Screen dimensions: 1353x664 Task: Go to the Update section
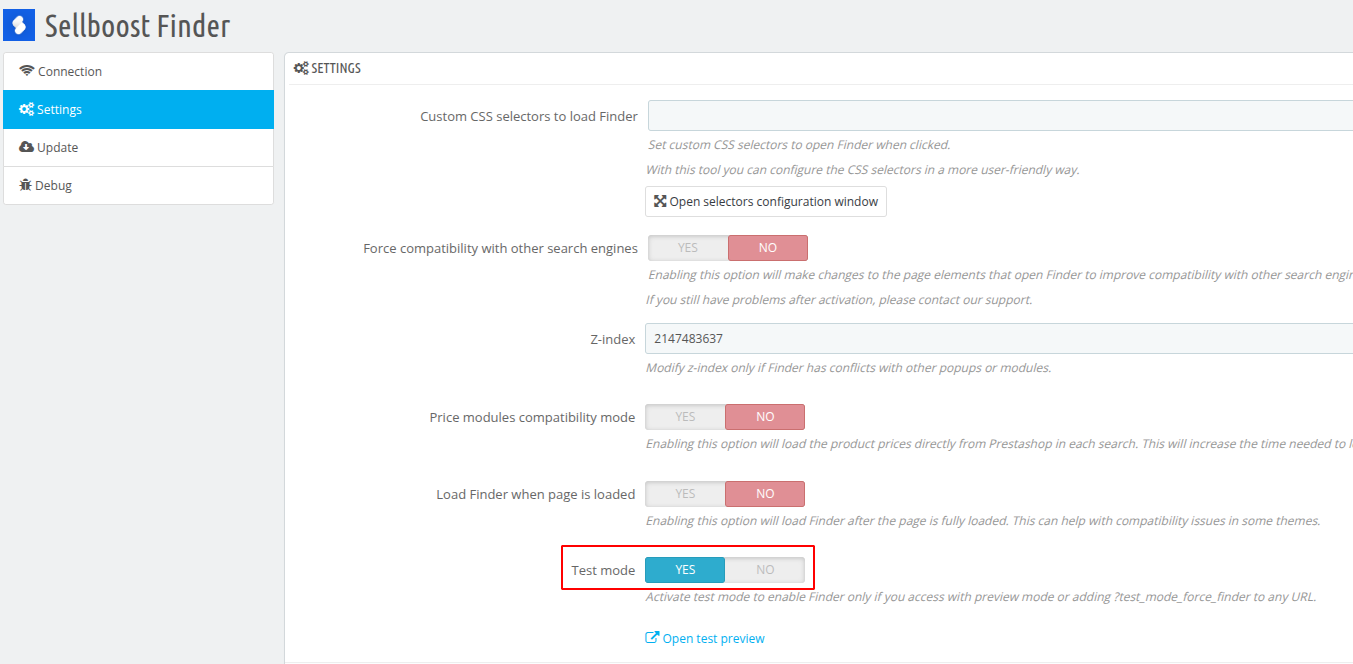point(138,147)
